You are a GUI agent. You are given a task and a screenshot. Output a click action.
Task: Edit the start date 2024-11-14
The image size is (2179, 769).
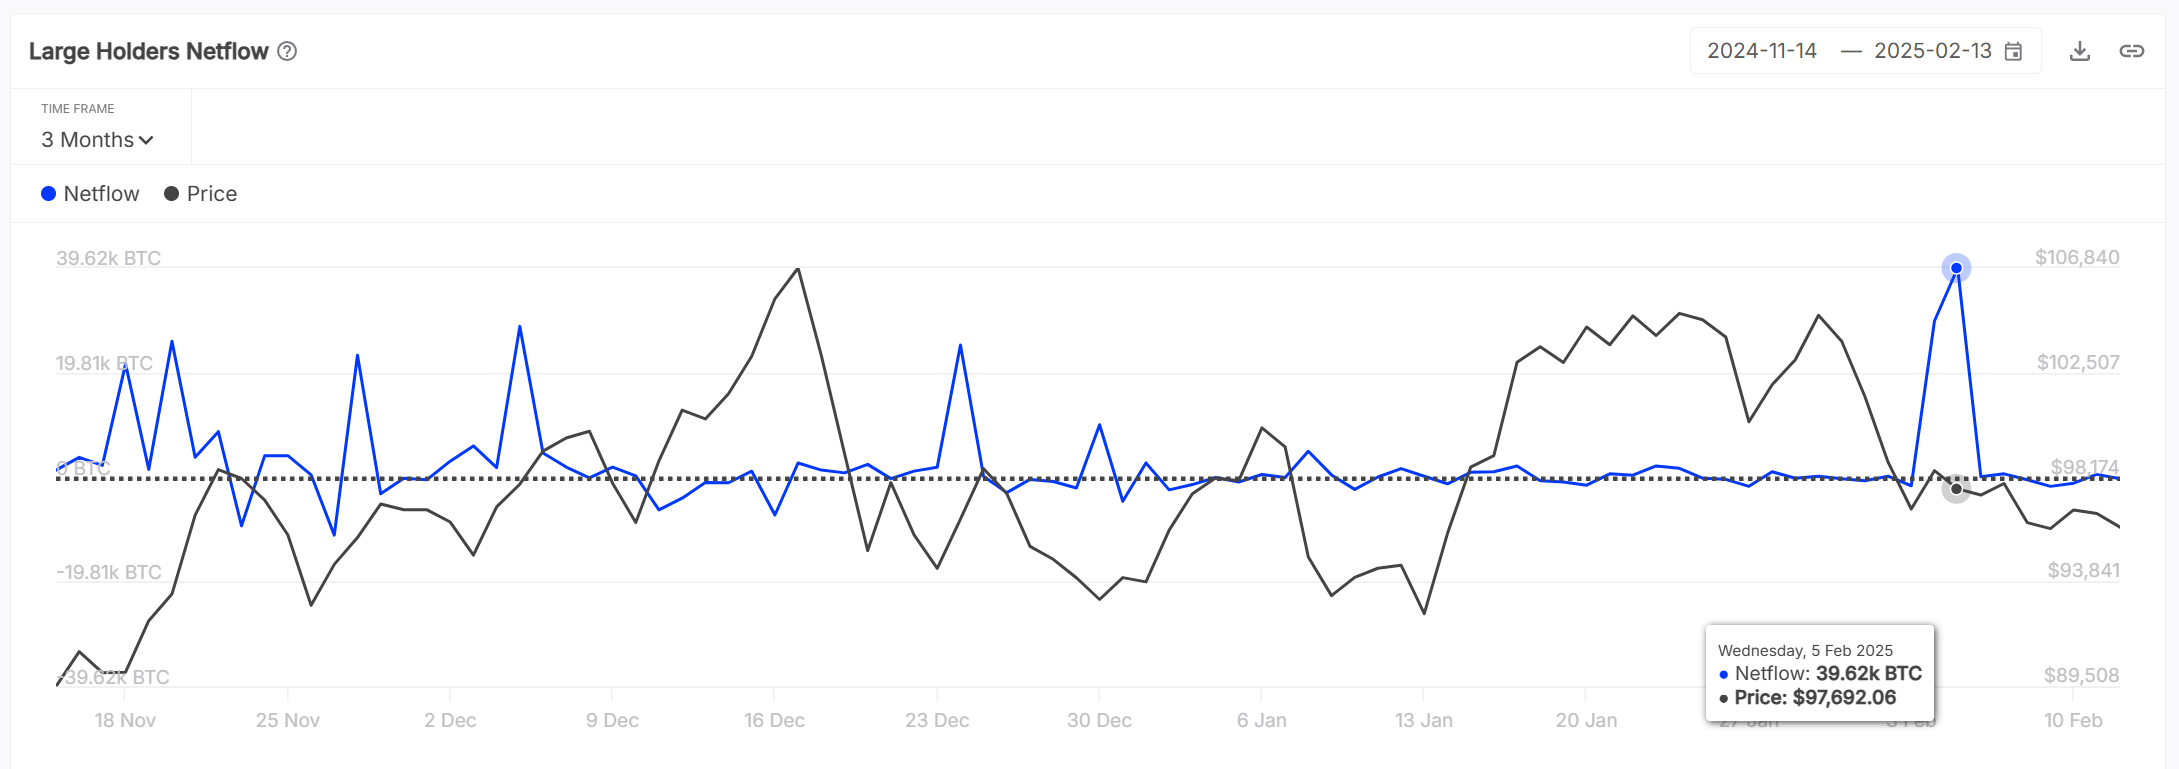(x=1761, y=51)
